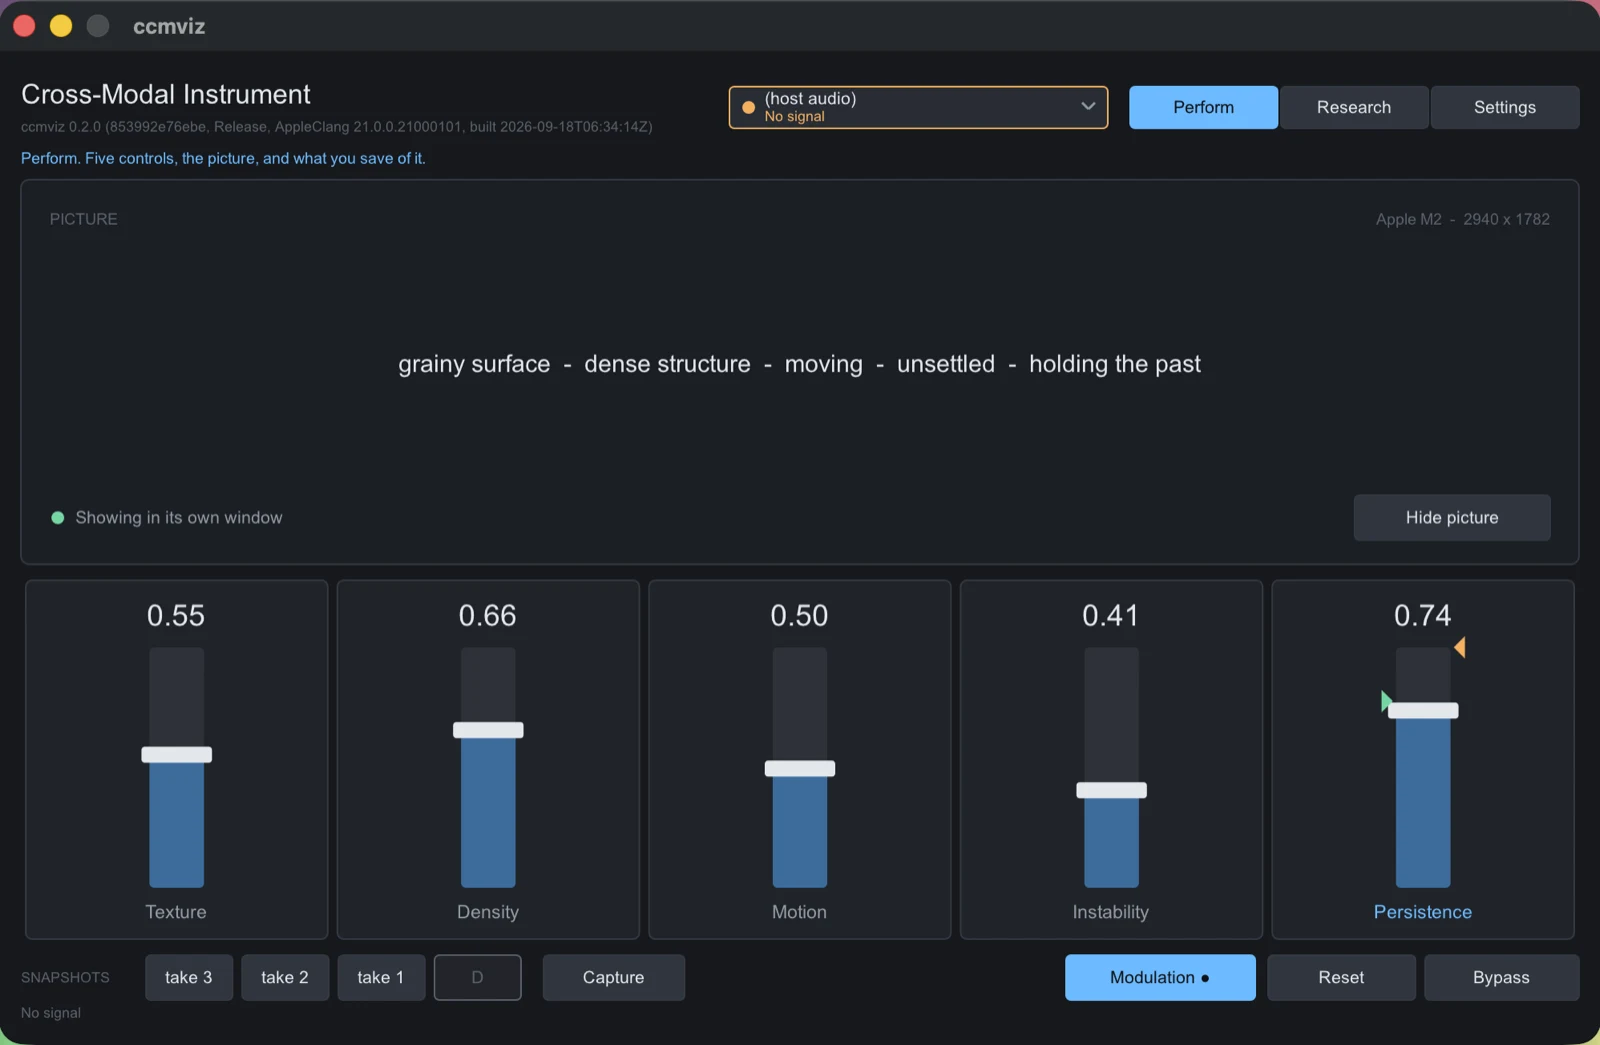
Task: Switch to the Research tab
Action: [x=1354, y=107]
